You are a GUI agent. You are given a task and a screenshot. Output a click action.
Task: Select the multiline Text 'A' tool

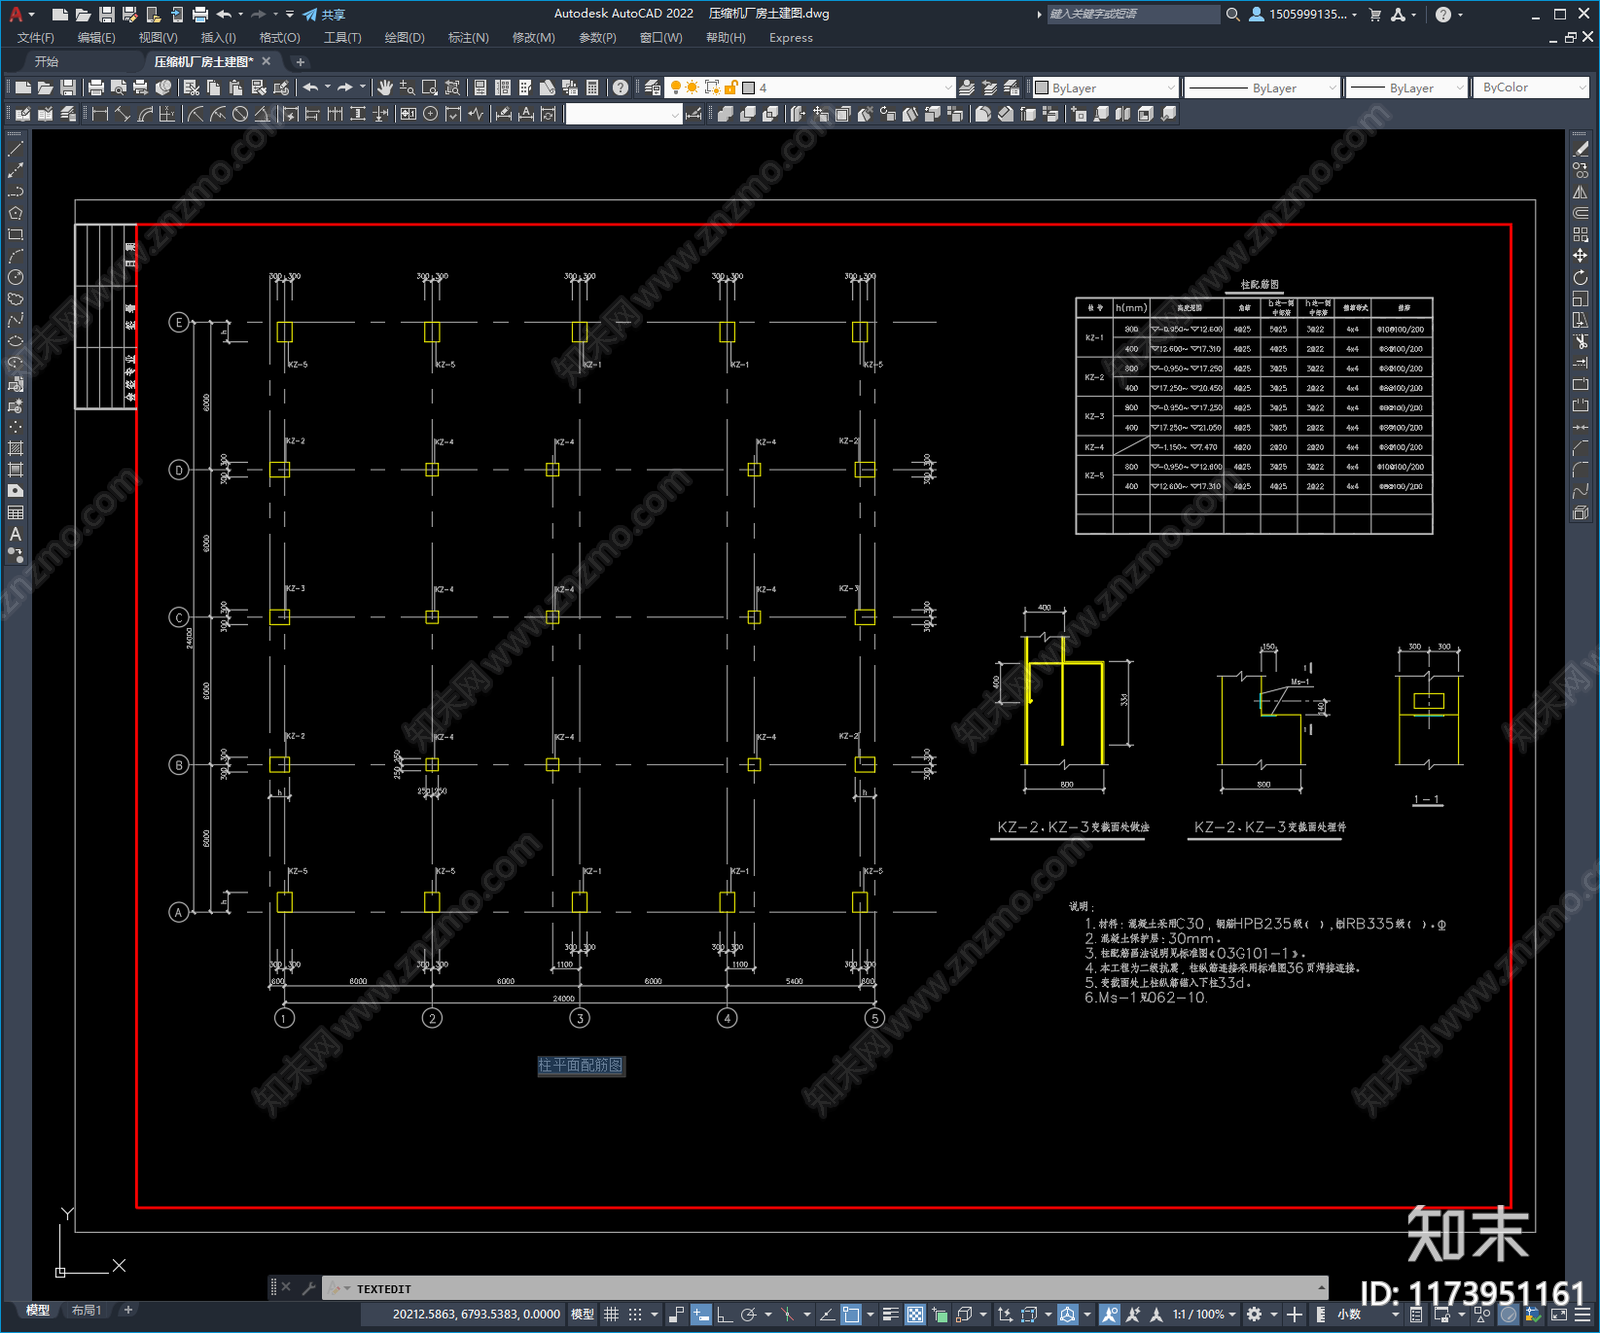(15, 534)
